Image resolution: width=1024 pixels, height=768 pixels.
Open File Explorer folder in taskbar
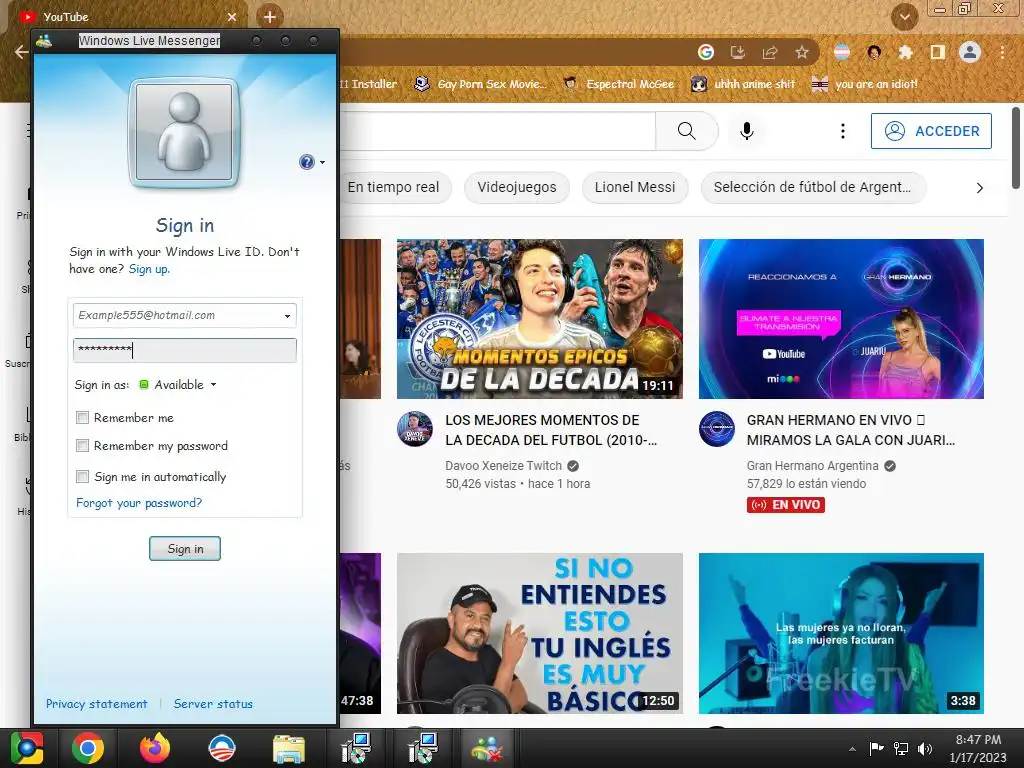289,750
